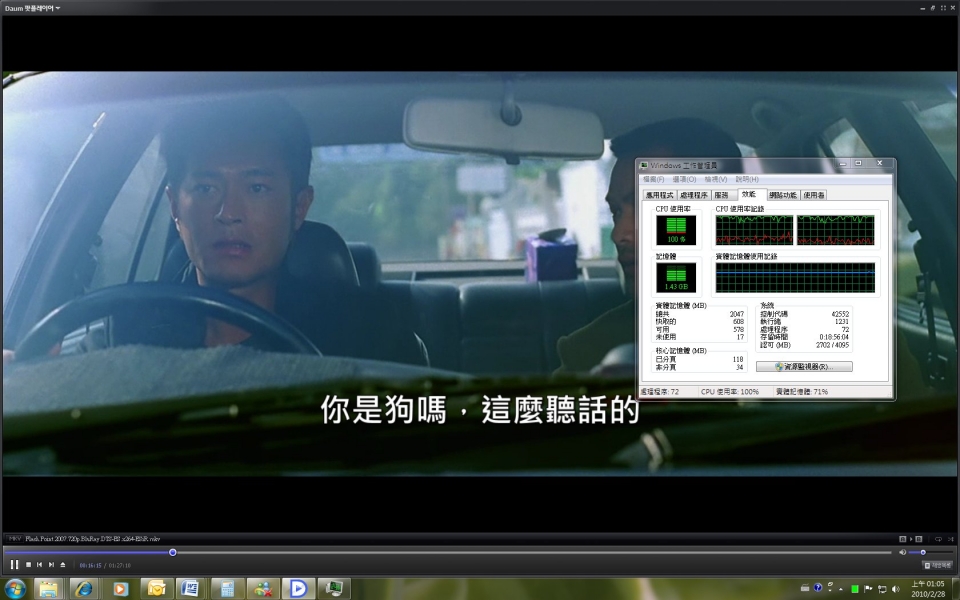Screen dimensions: 960x600
Task: Open Microsoft Word from taskbar
Action: point(191,589)
